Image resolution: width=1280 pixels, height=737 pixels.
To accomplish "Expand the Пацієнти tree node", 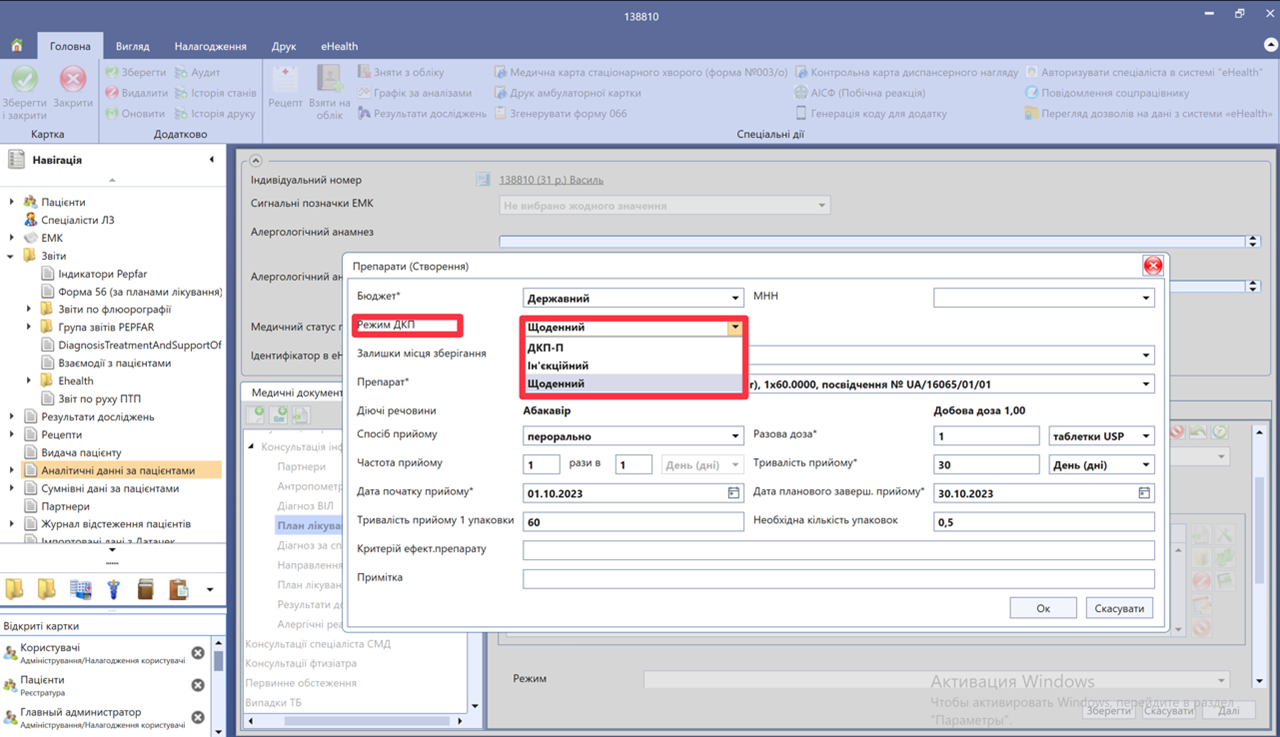I will coord(12,202).
